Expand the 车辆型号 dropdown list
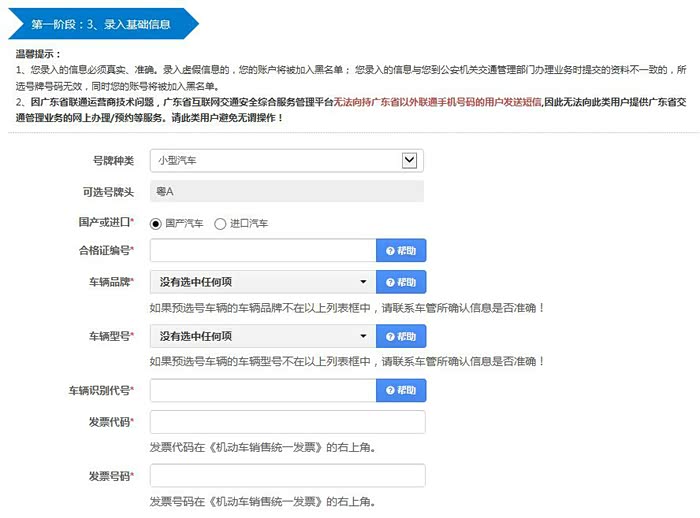 (x=262, y=336)
